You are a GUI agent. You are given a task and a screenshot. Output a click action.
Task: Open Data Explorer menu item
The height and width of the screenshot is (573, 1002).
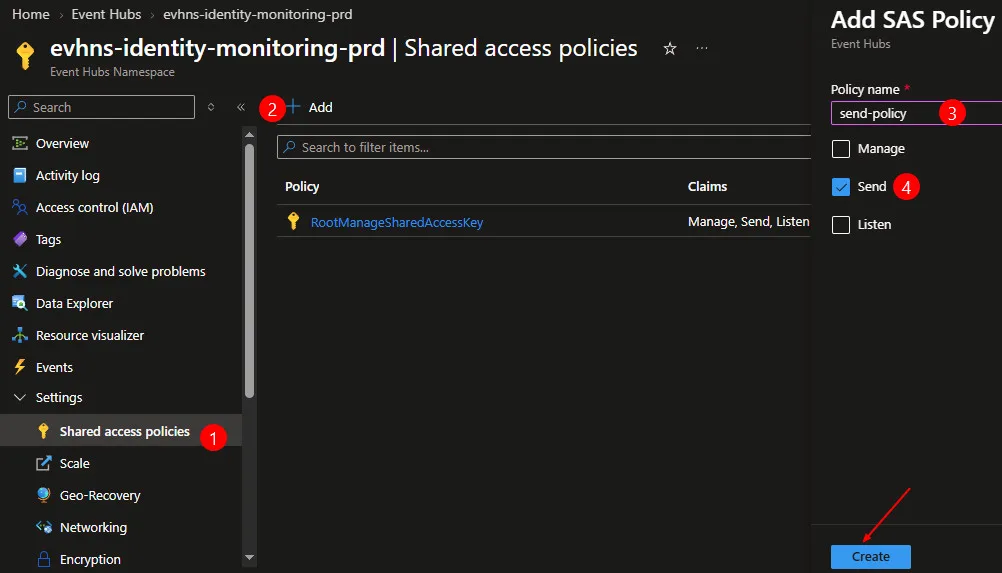(x=74, y=303)
